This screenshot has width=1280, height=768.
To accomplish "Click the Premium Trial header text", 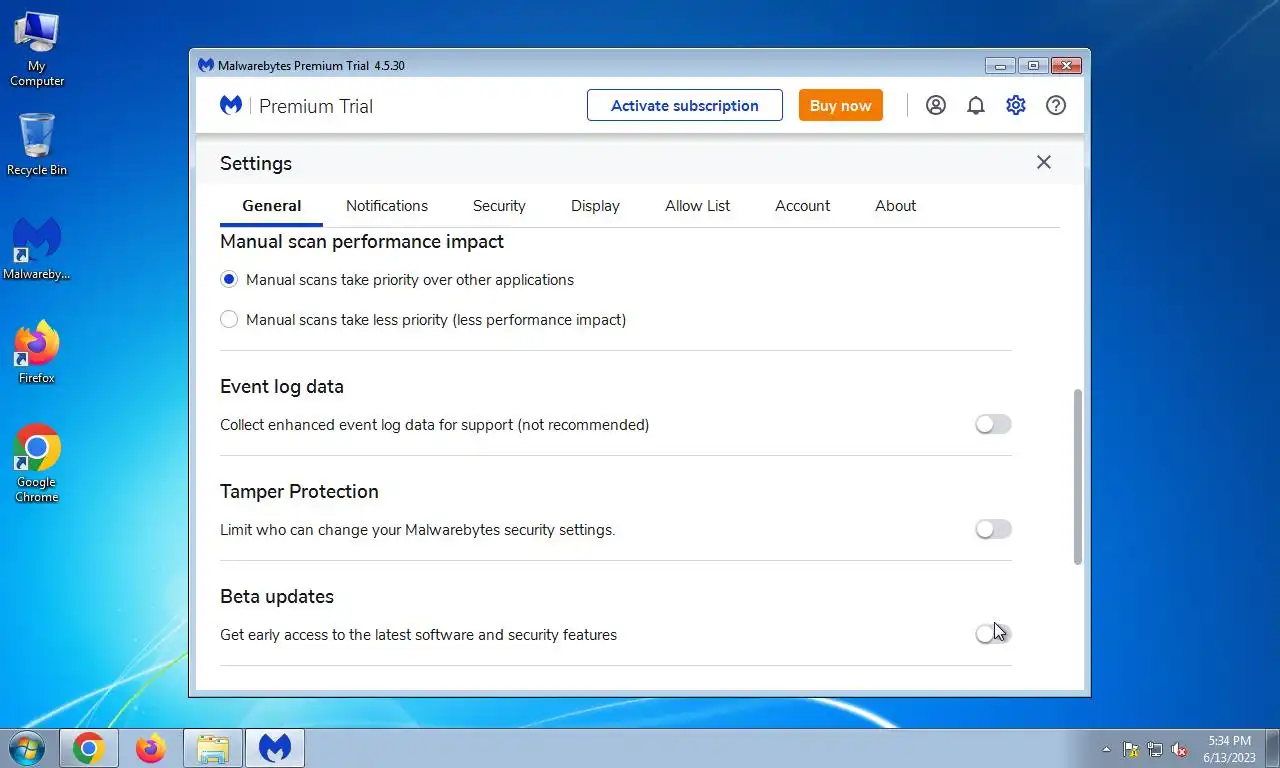I will pyautogui.click(x=316, y=106).
